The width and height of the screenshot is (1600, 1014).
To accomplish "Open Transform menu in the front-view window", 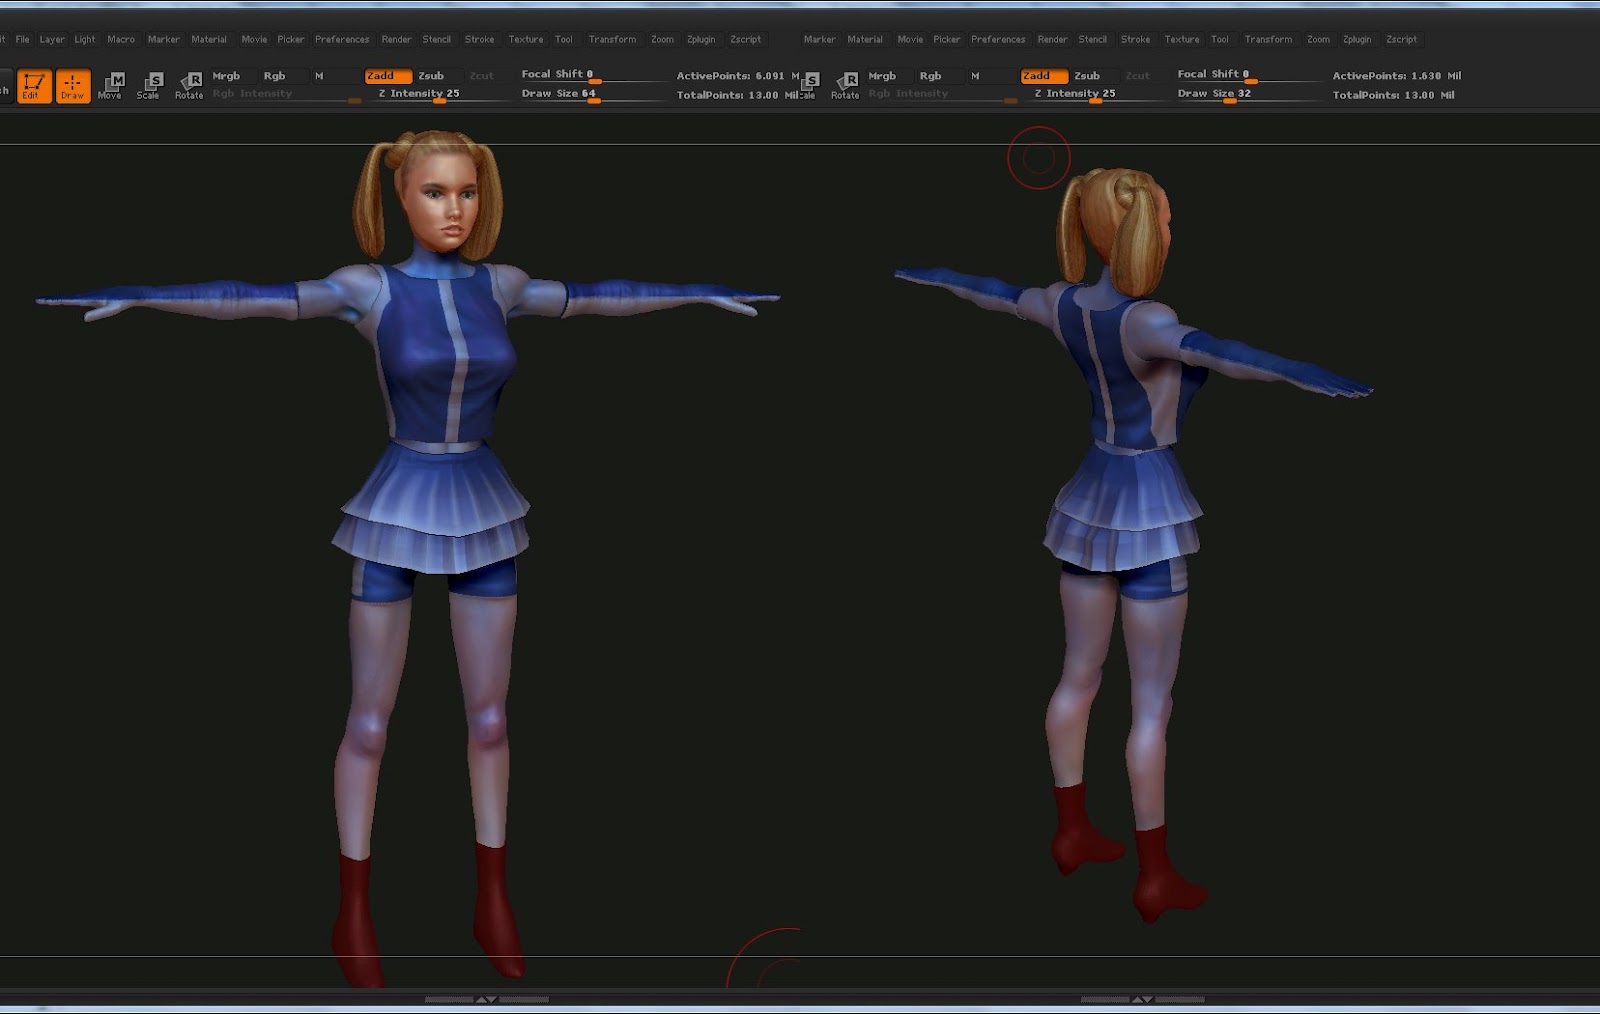I will point(612,40).
